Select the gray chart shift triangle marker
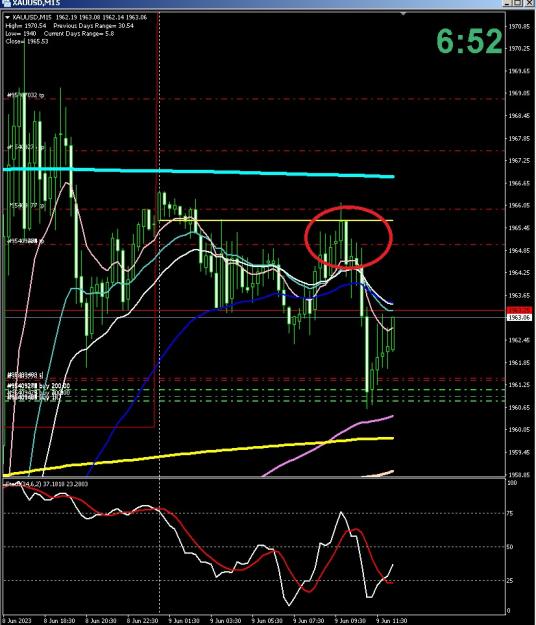536x625 pixels. click(403, 14)
